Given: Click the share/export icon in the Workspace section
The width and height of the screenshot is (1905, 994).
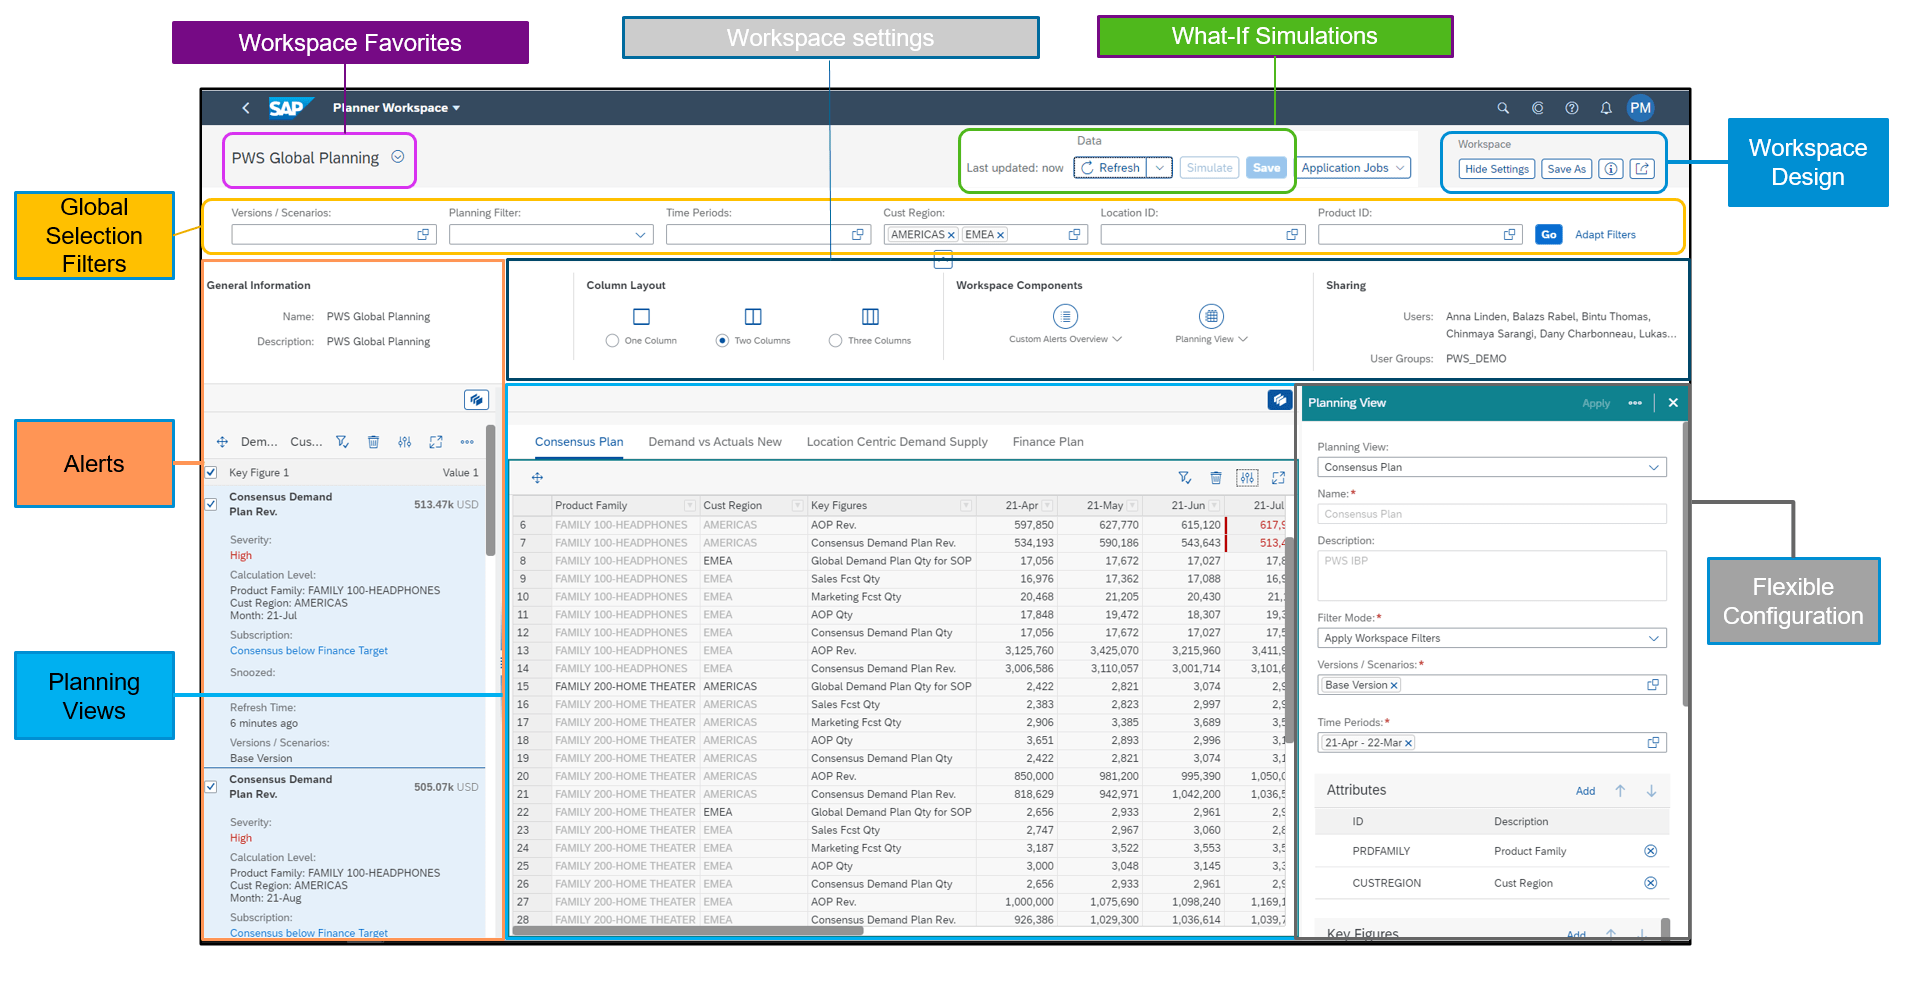Looking at the screenshot, I should (1642, 169).
